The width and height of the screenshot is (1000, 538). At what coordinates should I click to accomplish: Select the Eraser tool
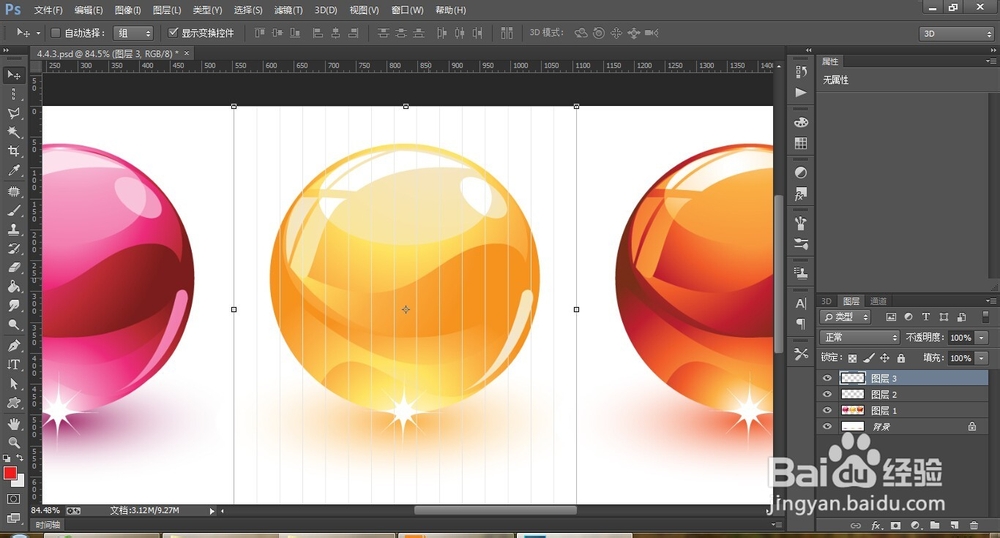pos(13,268)
